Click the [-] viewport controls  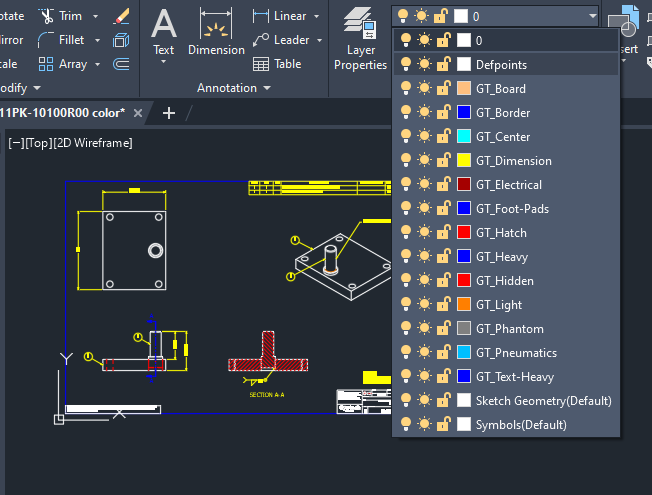click(x=16, y=143)
